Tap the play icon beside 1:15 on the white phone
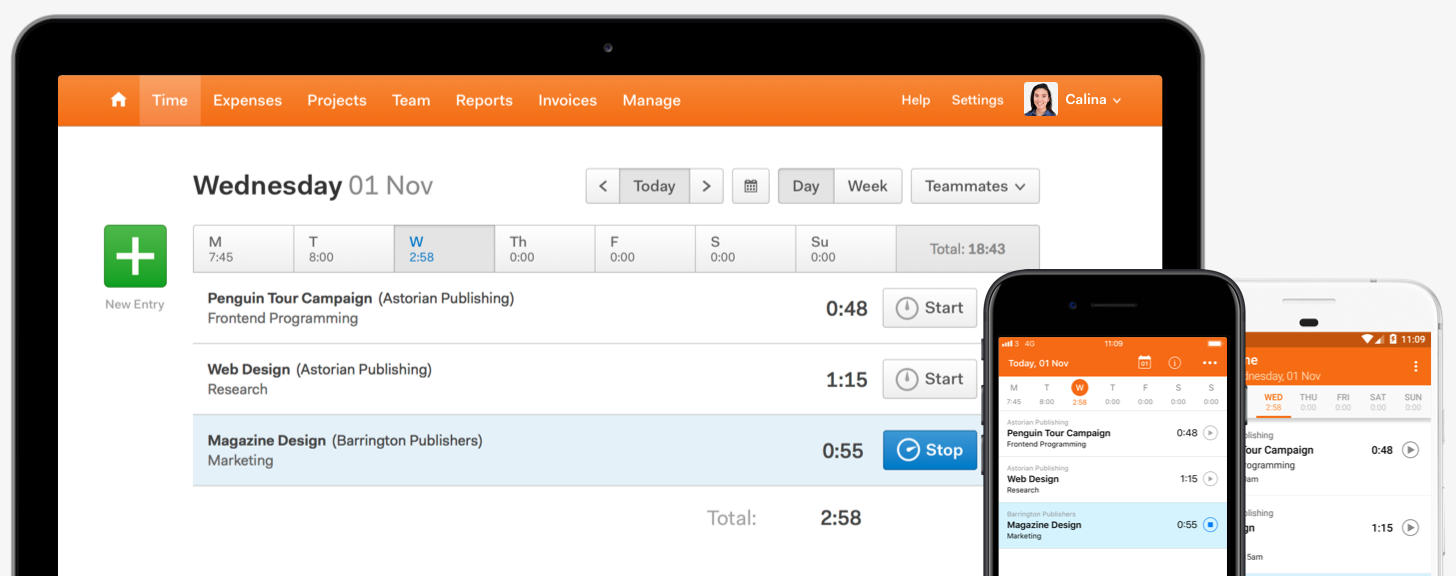The image size is (1456, 576). [1410, 527]
